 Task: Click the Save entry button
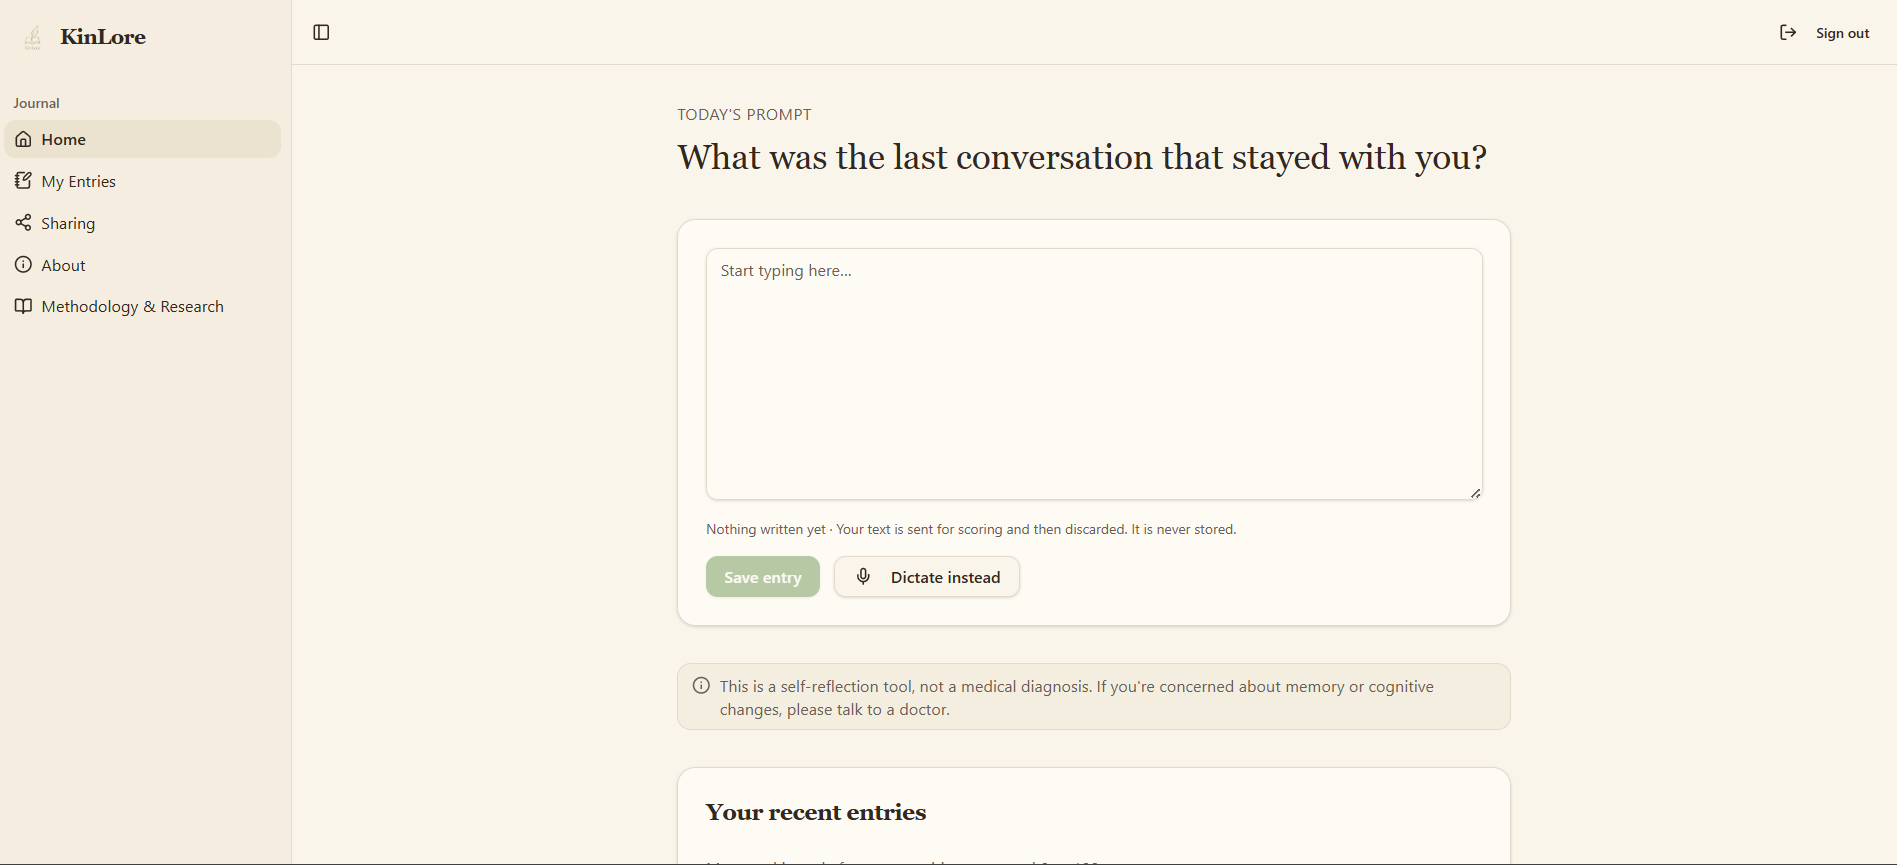coord(763,577)
